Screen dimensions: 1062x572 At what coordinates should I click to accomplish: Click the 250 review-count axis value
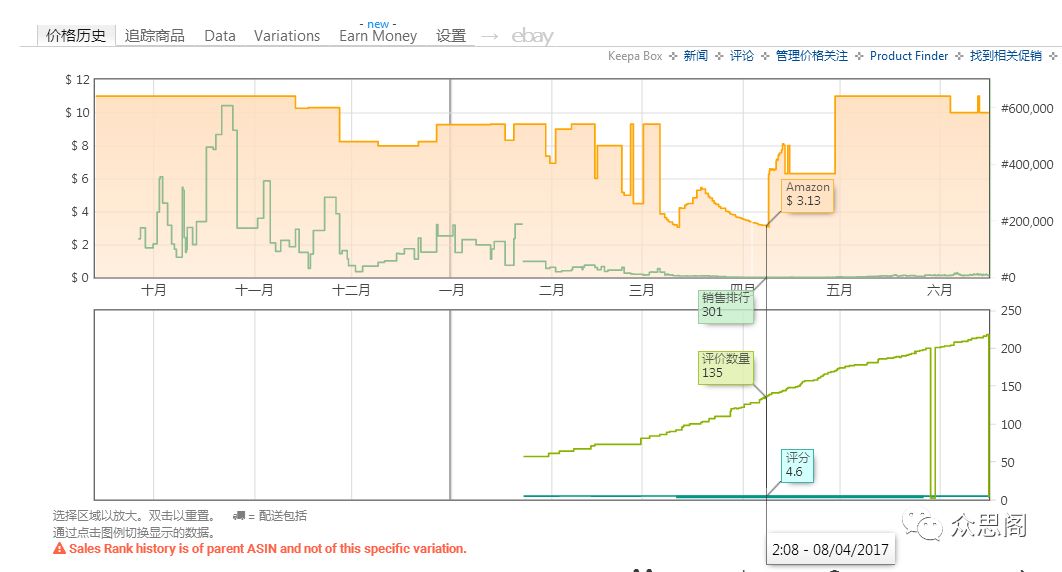[x=1011, y=311]
